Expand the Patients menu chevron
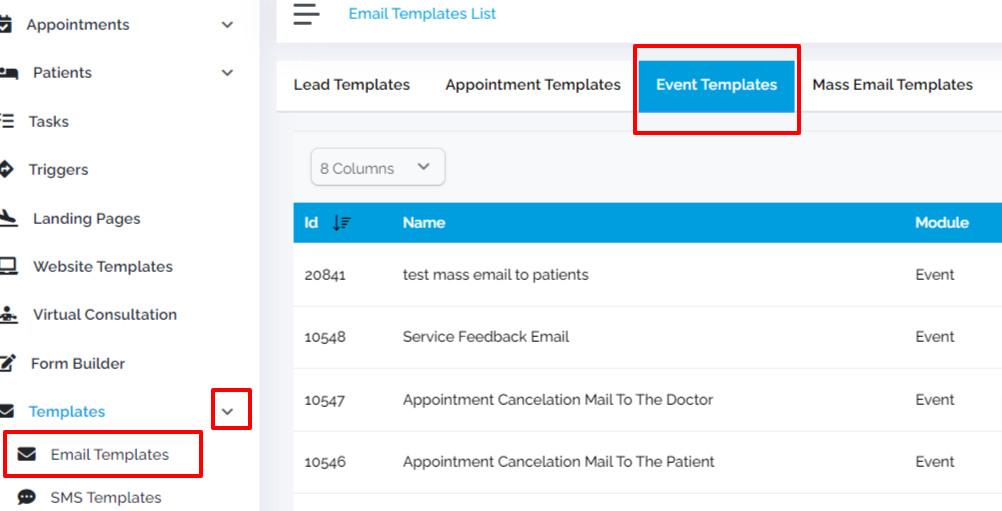The width and height of the screenshot is (1002, 511). (x=227, y=73)
